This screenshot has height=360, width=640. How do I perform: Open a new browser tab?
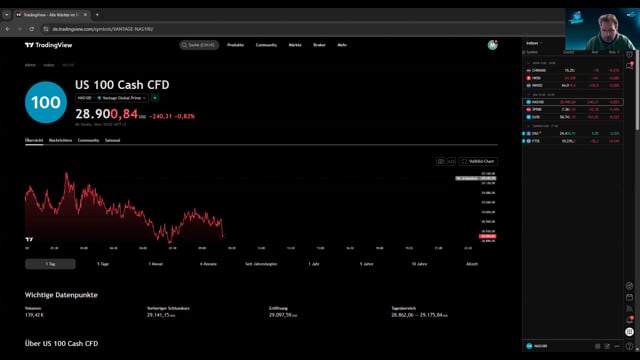[x=97, y=15]
